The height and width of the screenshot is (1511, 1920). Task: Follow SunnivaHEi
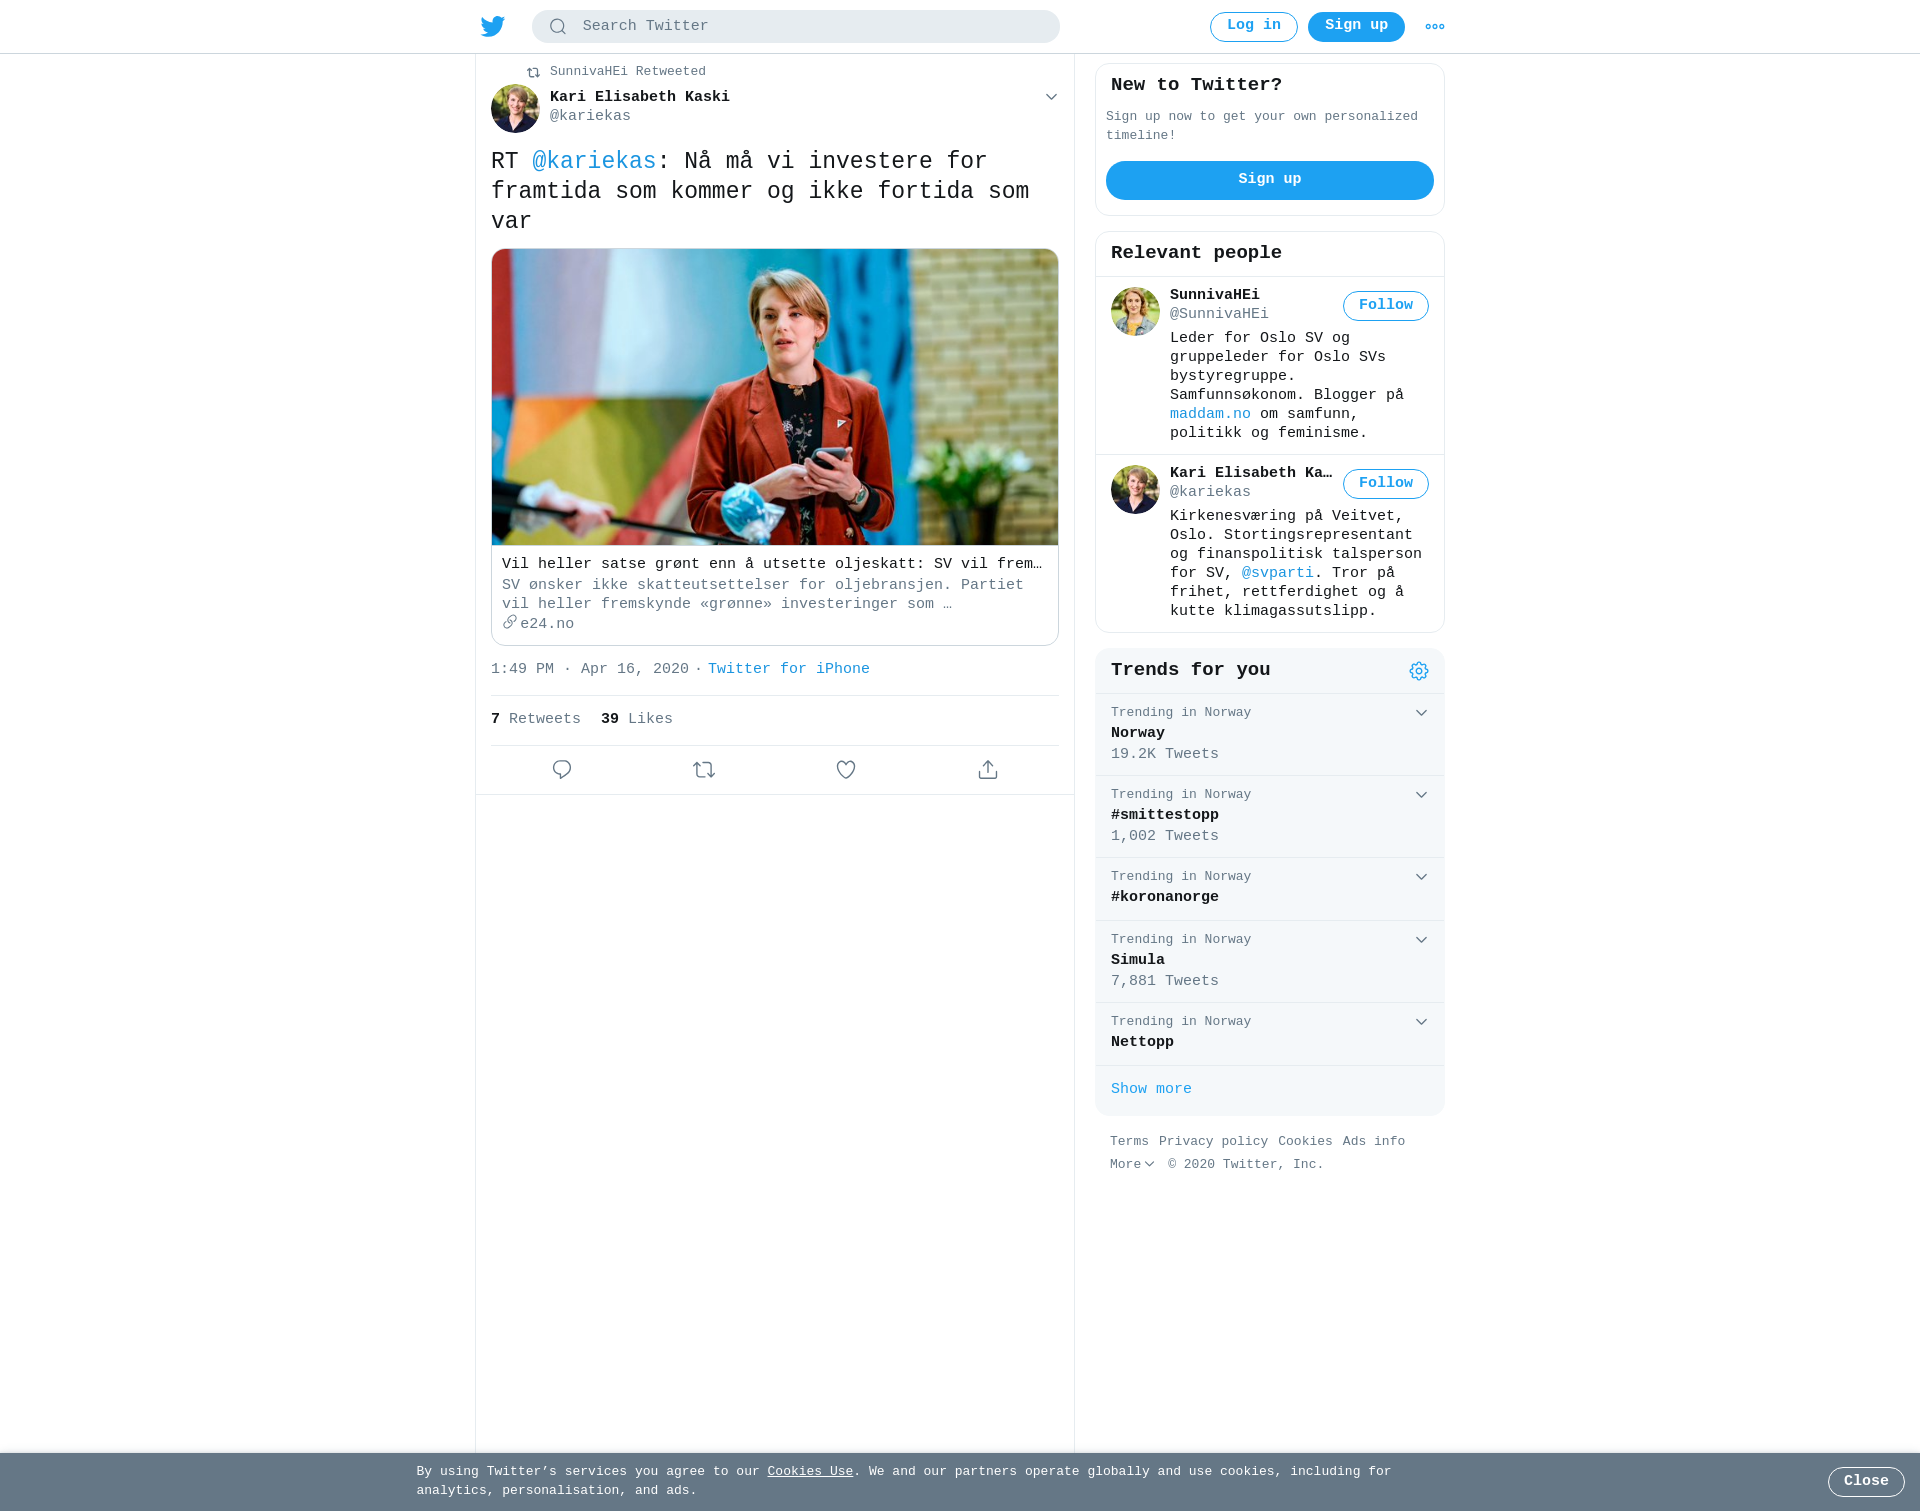coord(1386,306)
